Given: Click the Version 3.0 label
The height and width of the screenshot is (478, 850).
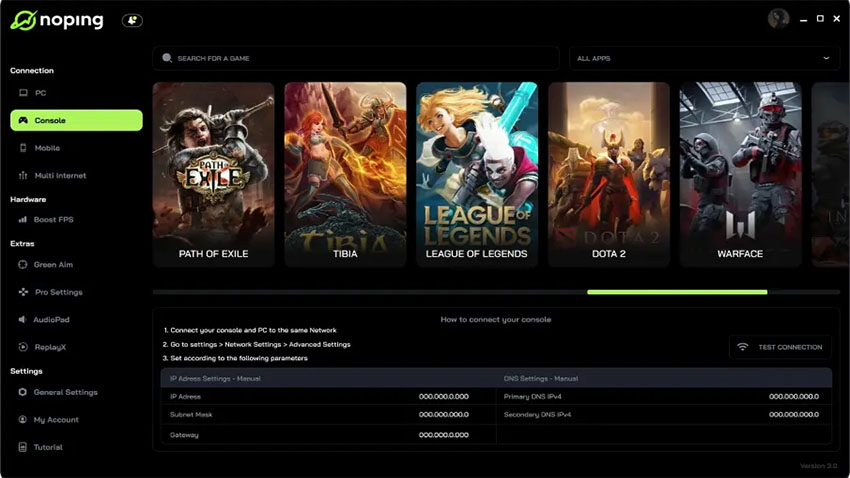Looking at the screenshot, I should (x=819, y=466).
